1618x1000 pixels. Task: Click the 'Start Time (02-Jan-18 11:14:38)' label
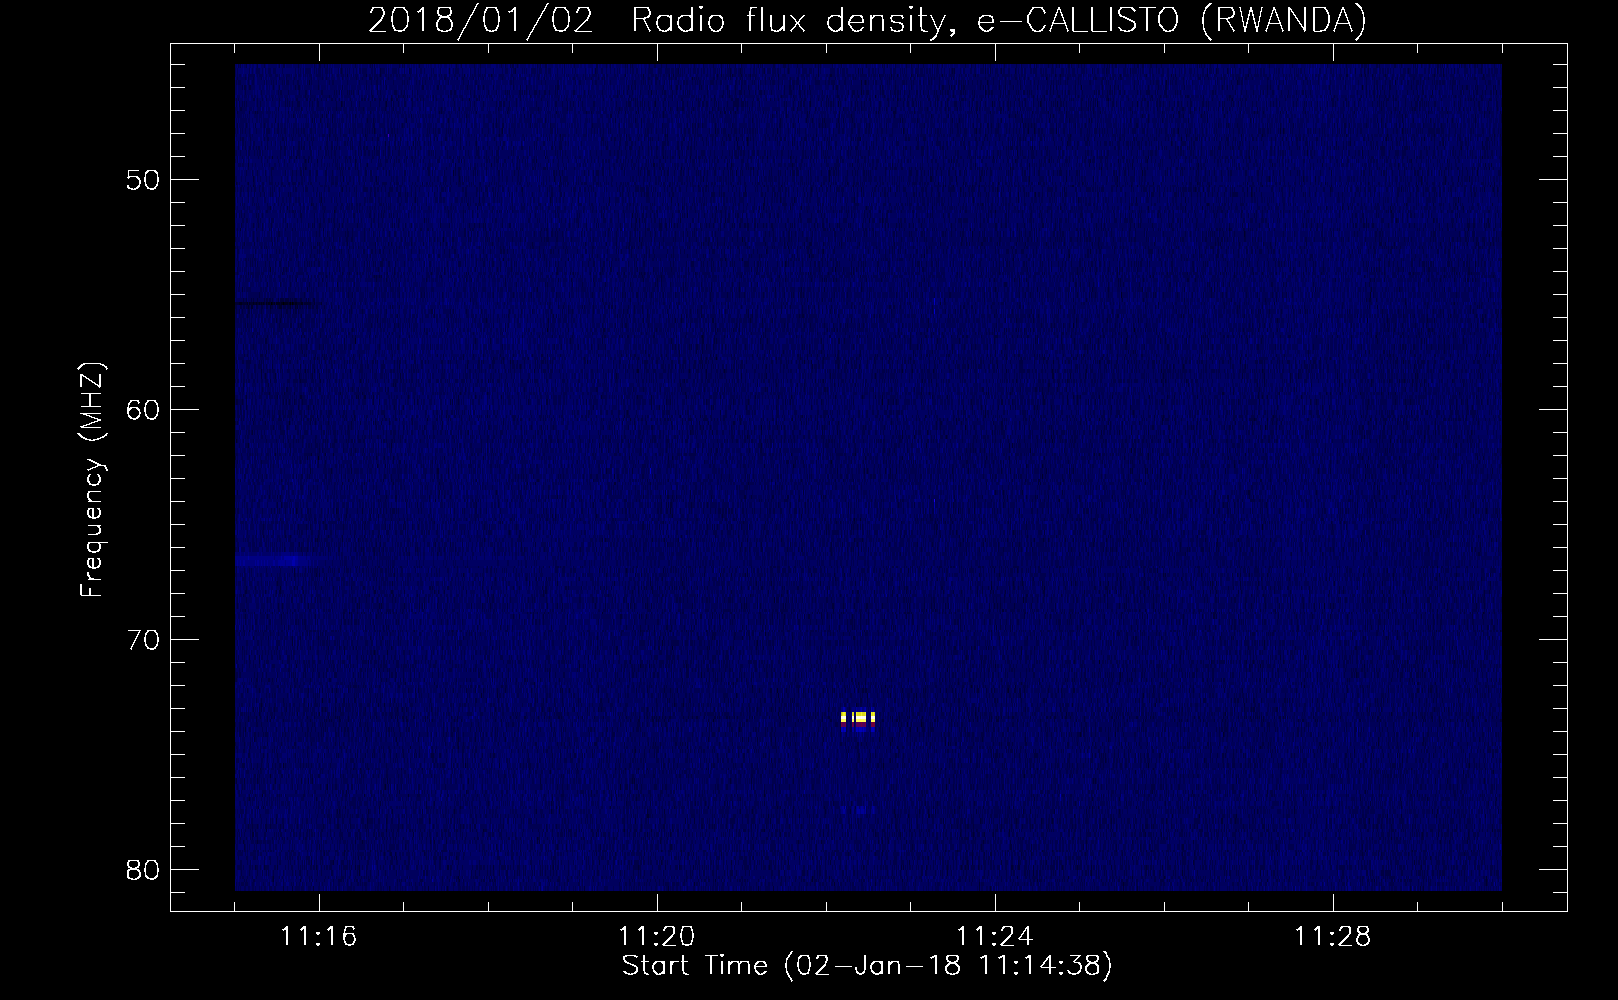pyautogui.click(x=867, y=966)
